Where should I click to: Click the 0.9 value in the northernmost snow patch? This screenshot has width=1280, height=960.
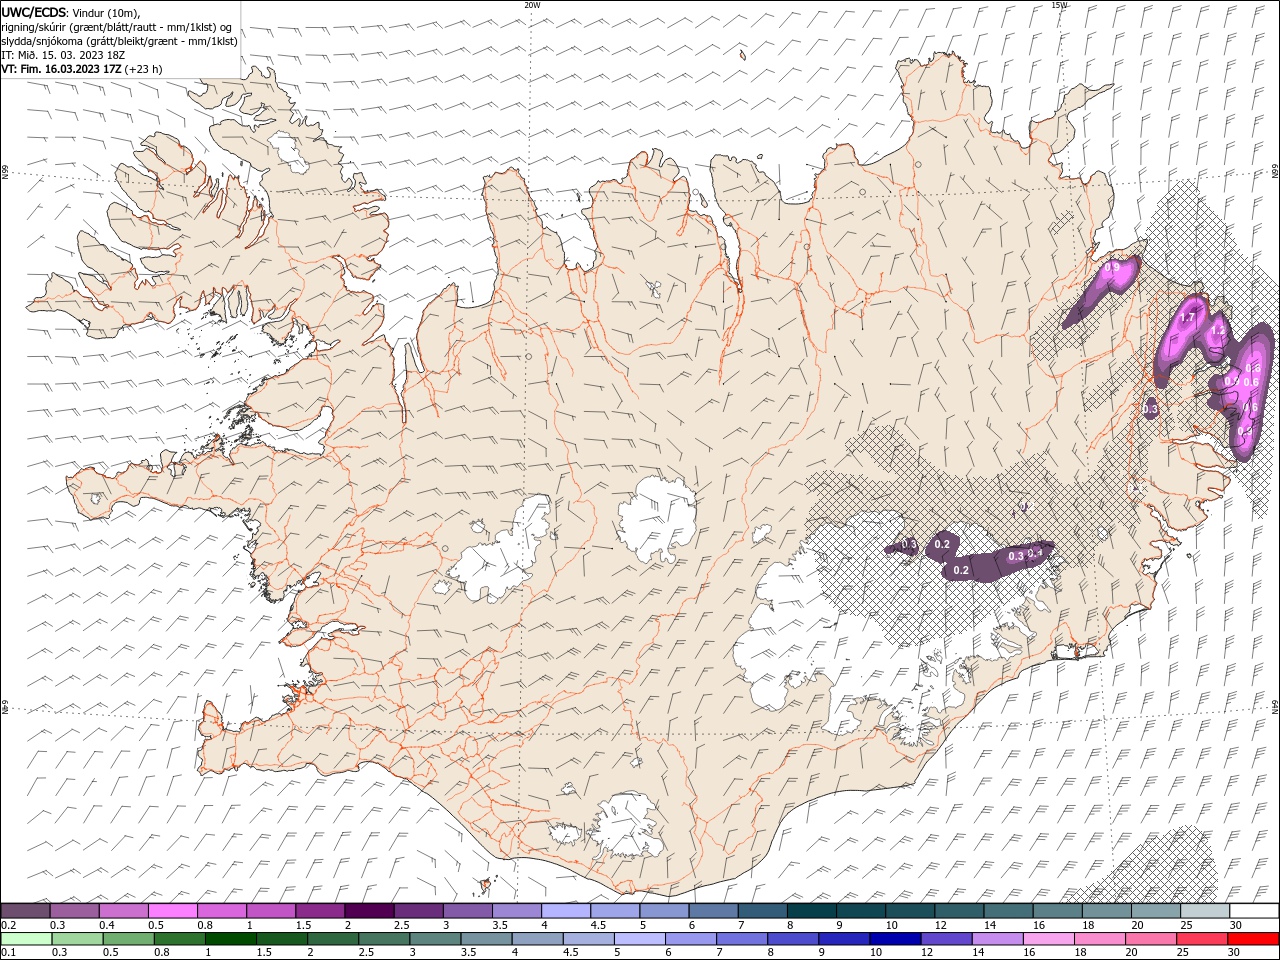pos(1111,268)
